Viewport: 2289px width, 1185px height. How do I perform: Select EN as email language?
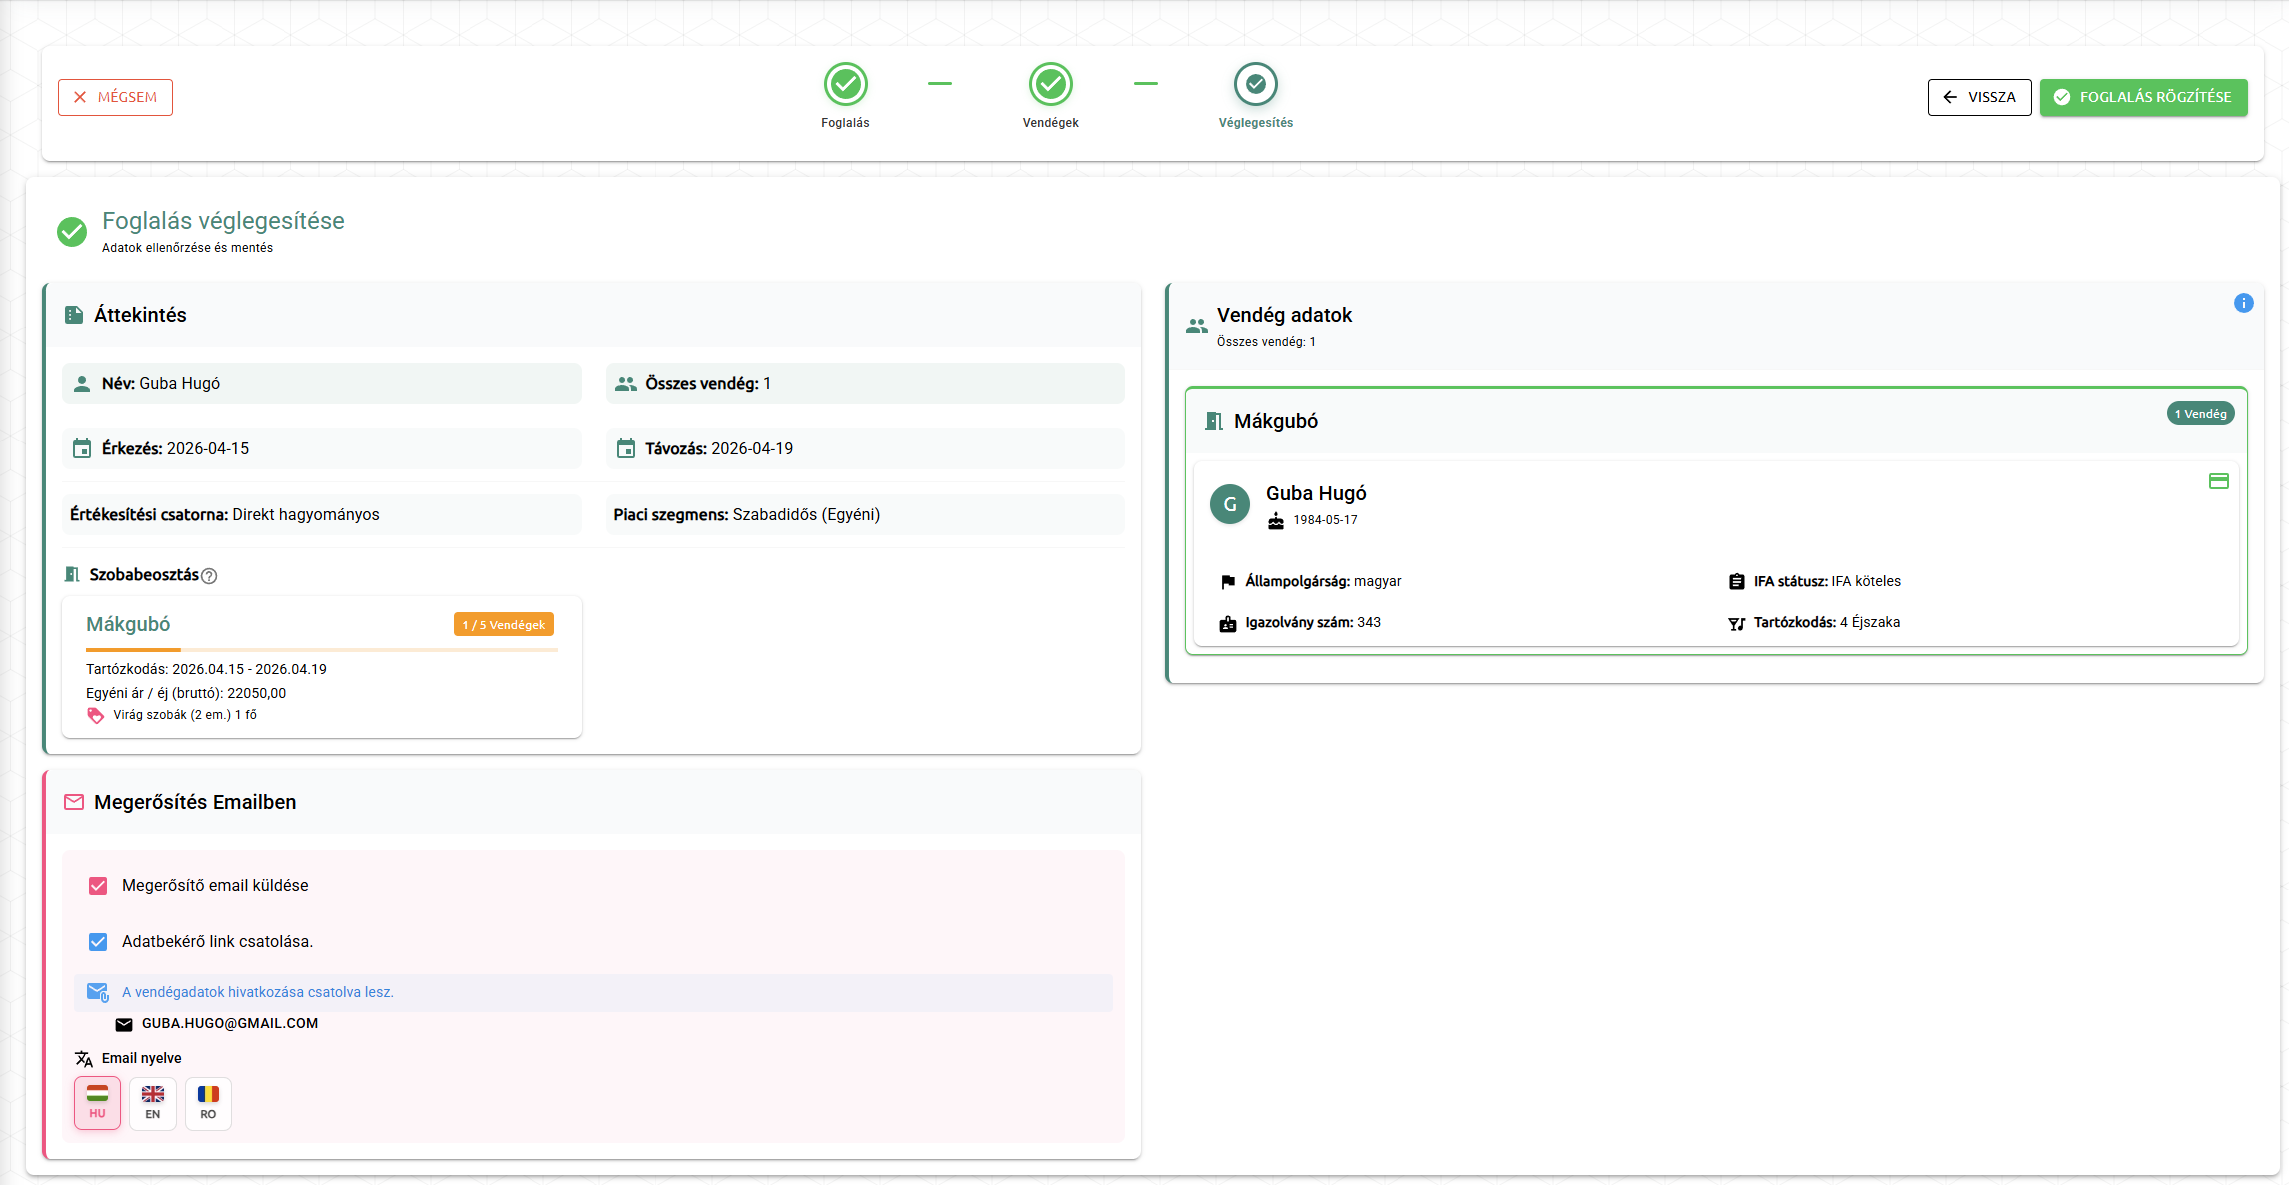tap(153, 1102)
